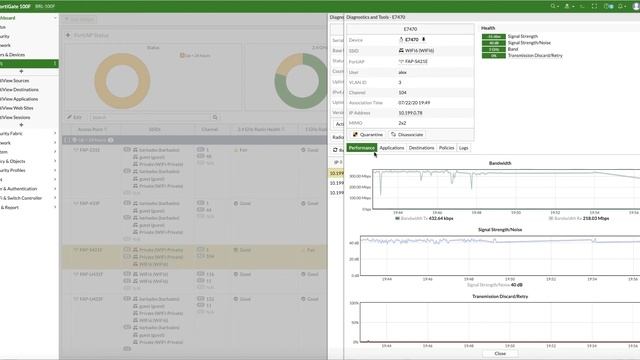The image size is (640, 360).
Task: Switch to the Applications tab
Action: click(391, 148)
